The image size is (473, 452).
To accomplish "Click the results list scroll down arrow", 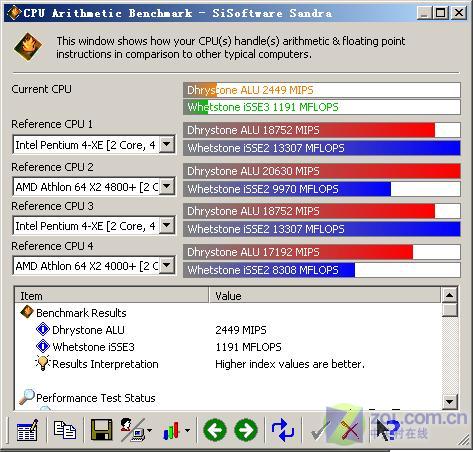I will pos(449,402).
